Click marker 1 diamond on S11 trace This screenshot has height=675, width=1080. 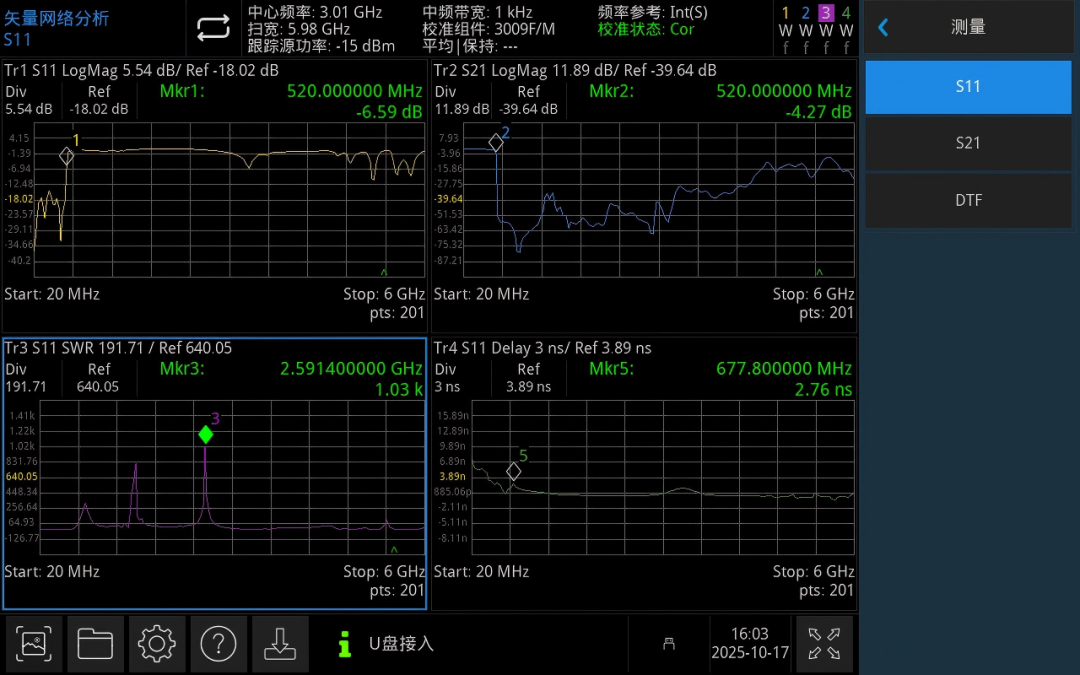(x=66, y=156)
